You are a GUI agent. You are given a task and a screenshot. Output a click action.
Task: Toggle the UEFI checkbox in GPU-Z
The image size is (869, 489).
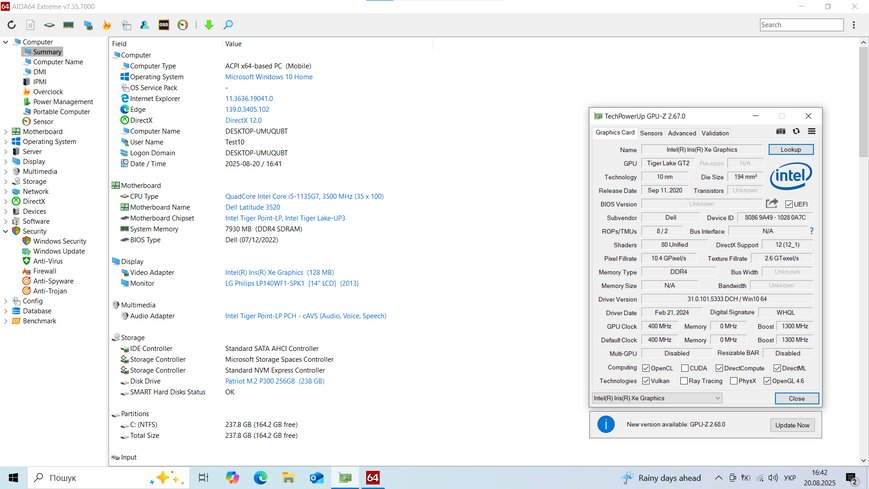[x=789, y=204]
